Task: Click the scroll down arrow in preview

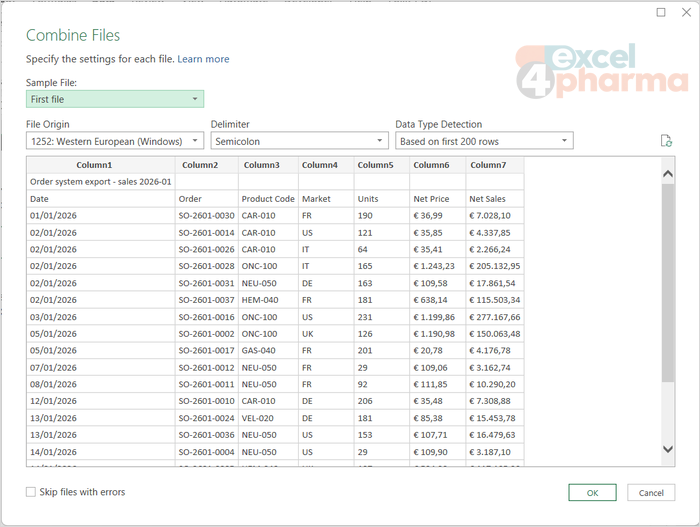Action: click(x=668, y=449)
